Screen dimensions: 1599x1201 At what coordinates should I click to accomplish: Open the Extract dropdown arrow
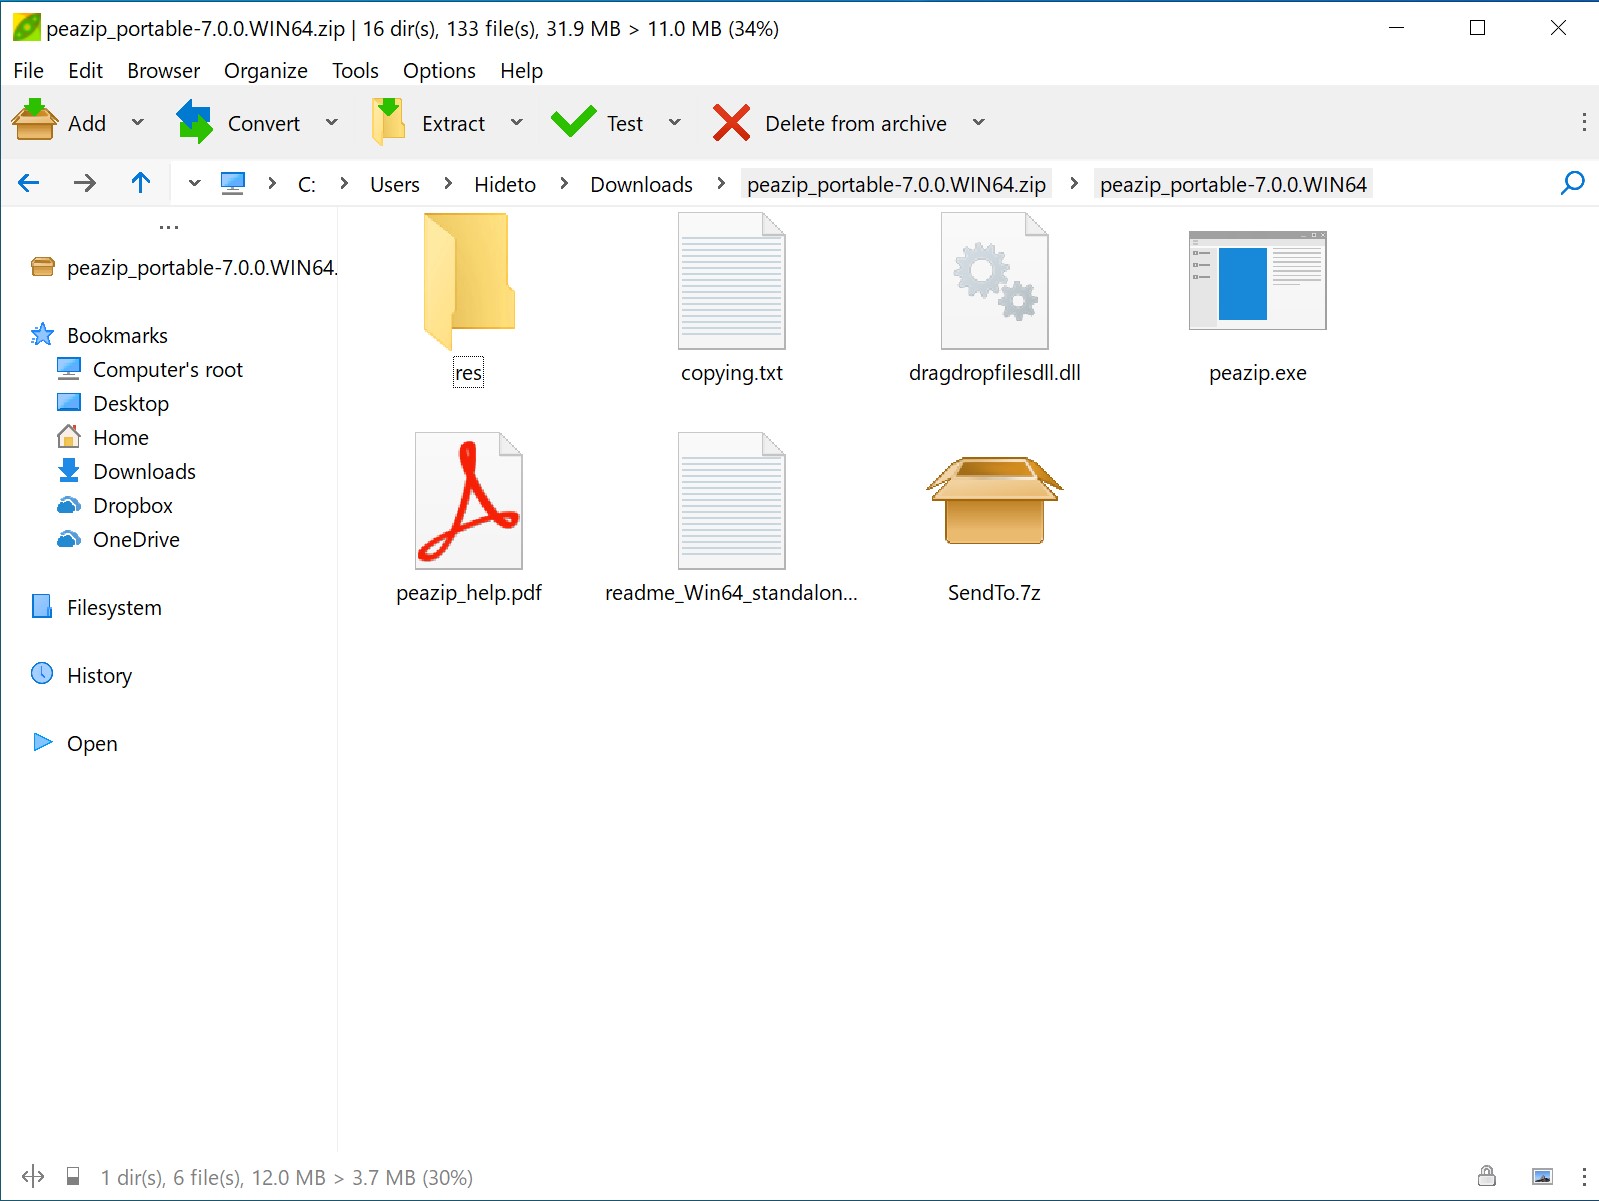[517, 122]
